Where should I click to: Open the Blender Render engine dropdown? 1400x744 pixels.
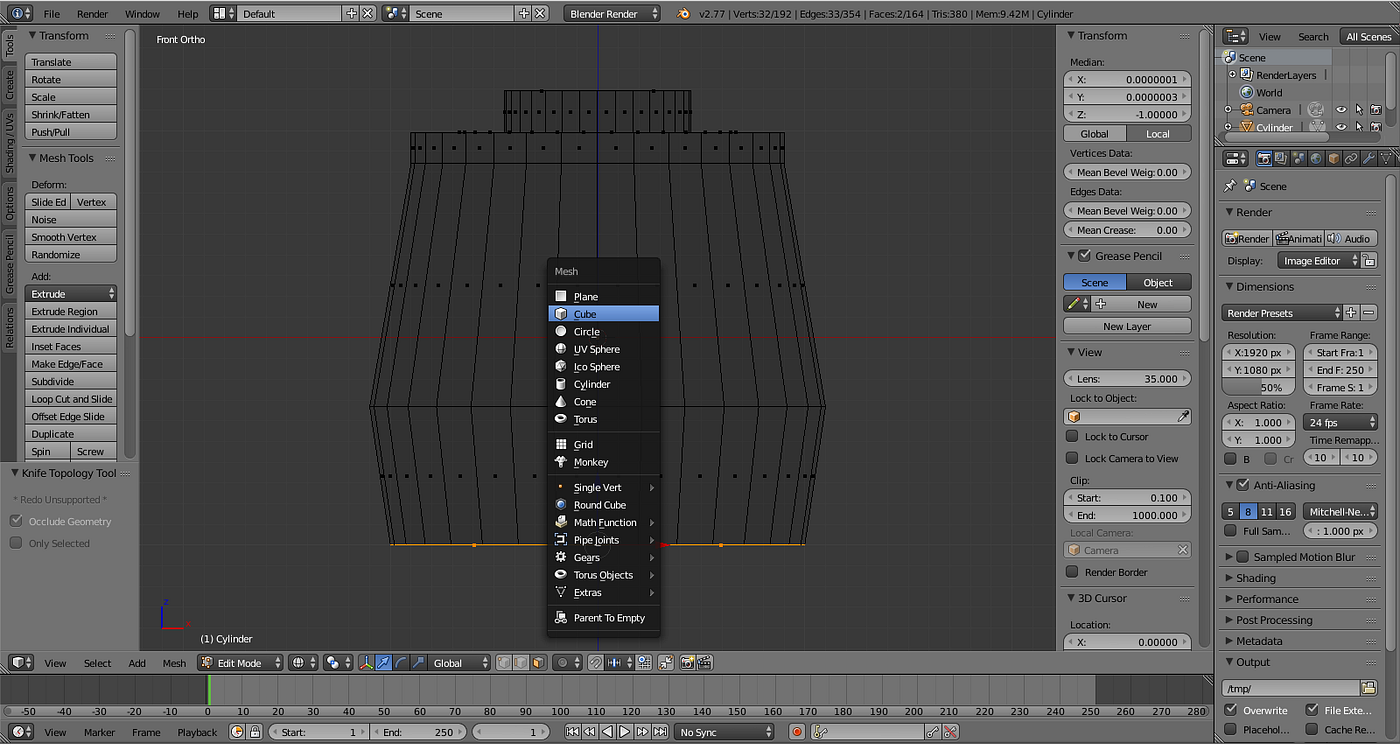[x=613, y=14]
